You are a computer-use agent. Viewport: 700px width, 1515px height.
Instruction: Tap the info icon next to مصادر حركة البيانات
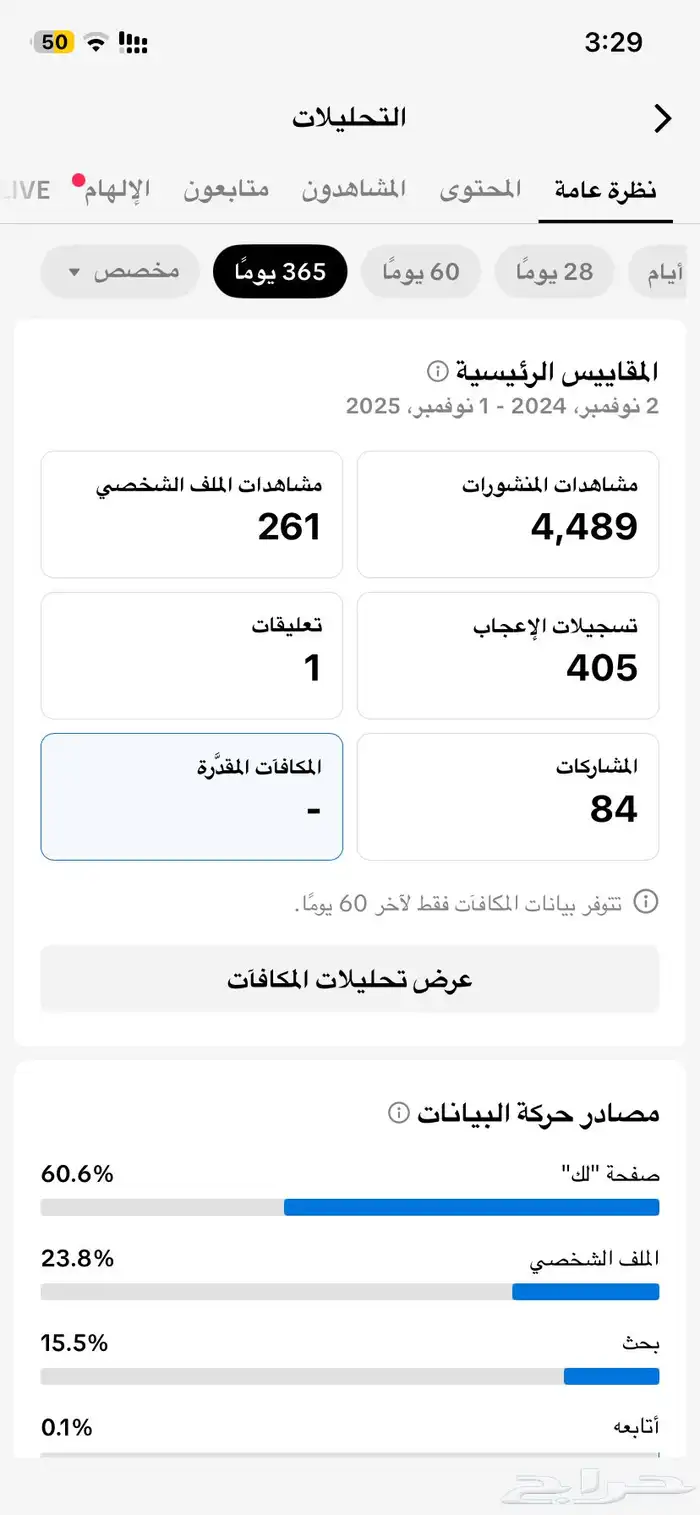point(400,1112)
